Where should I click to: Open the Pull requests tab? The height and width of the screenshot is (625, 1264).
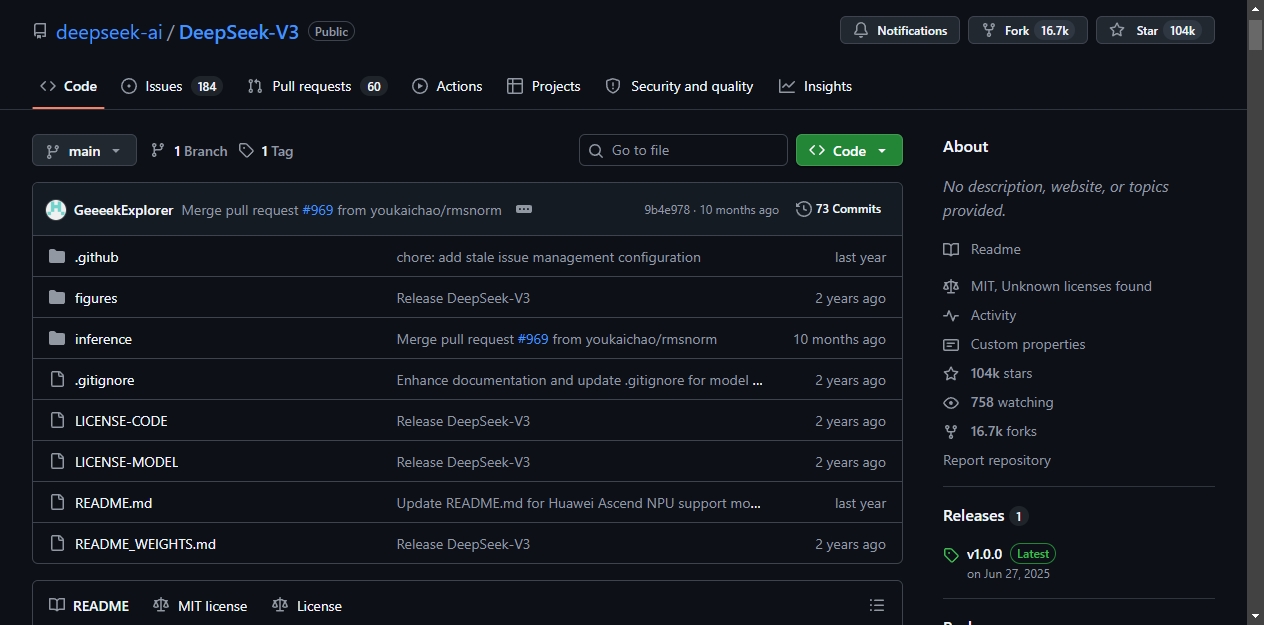click(317, 86)
